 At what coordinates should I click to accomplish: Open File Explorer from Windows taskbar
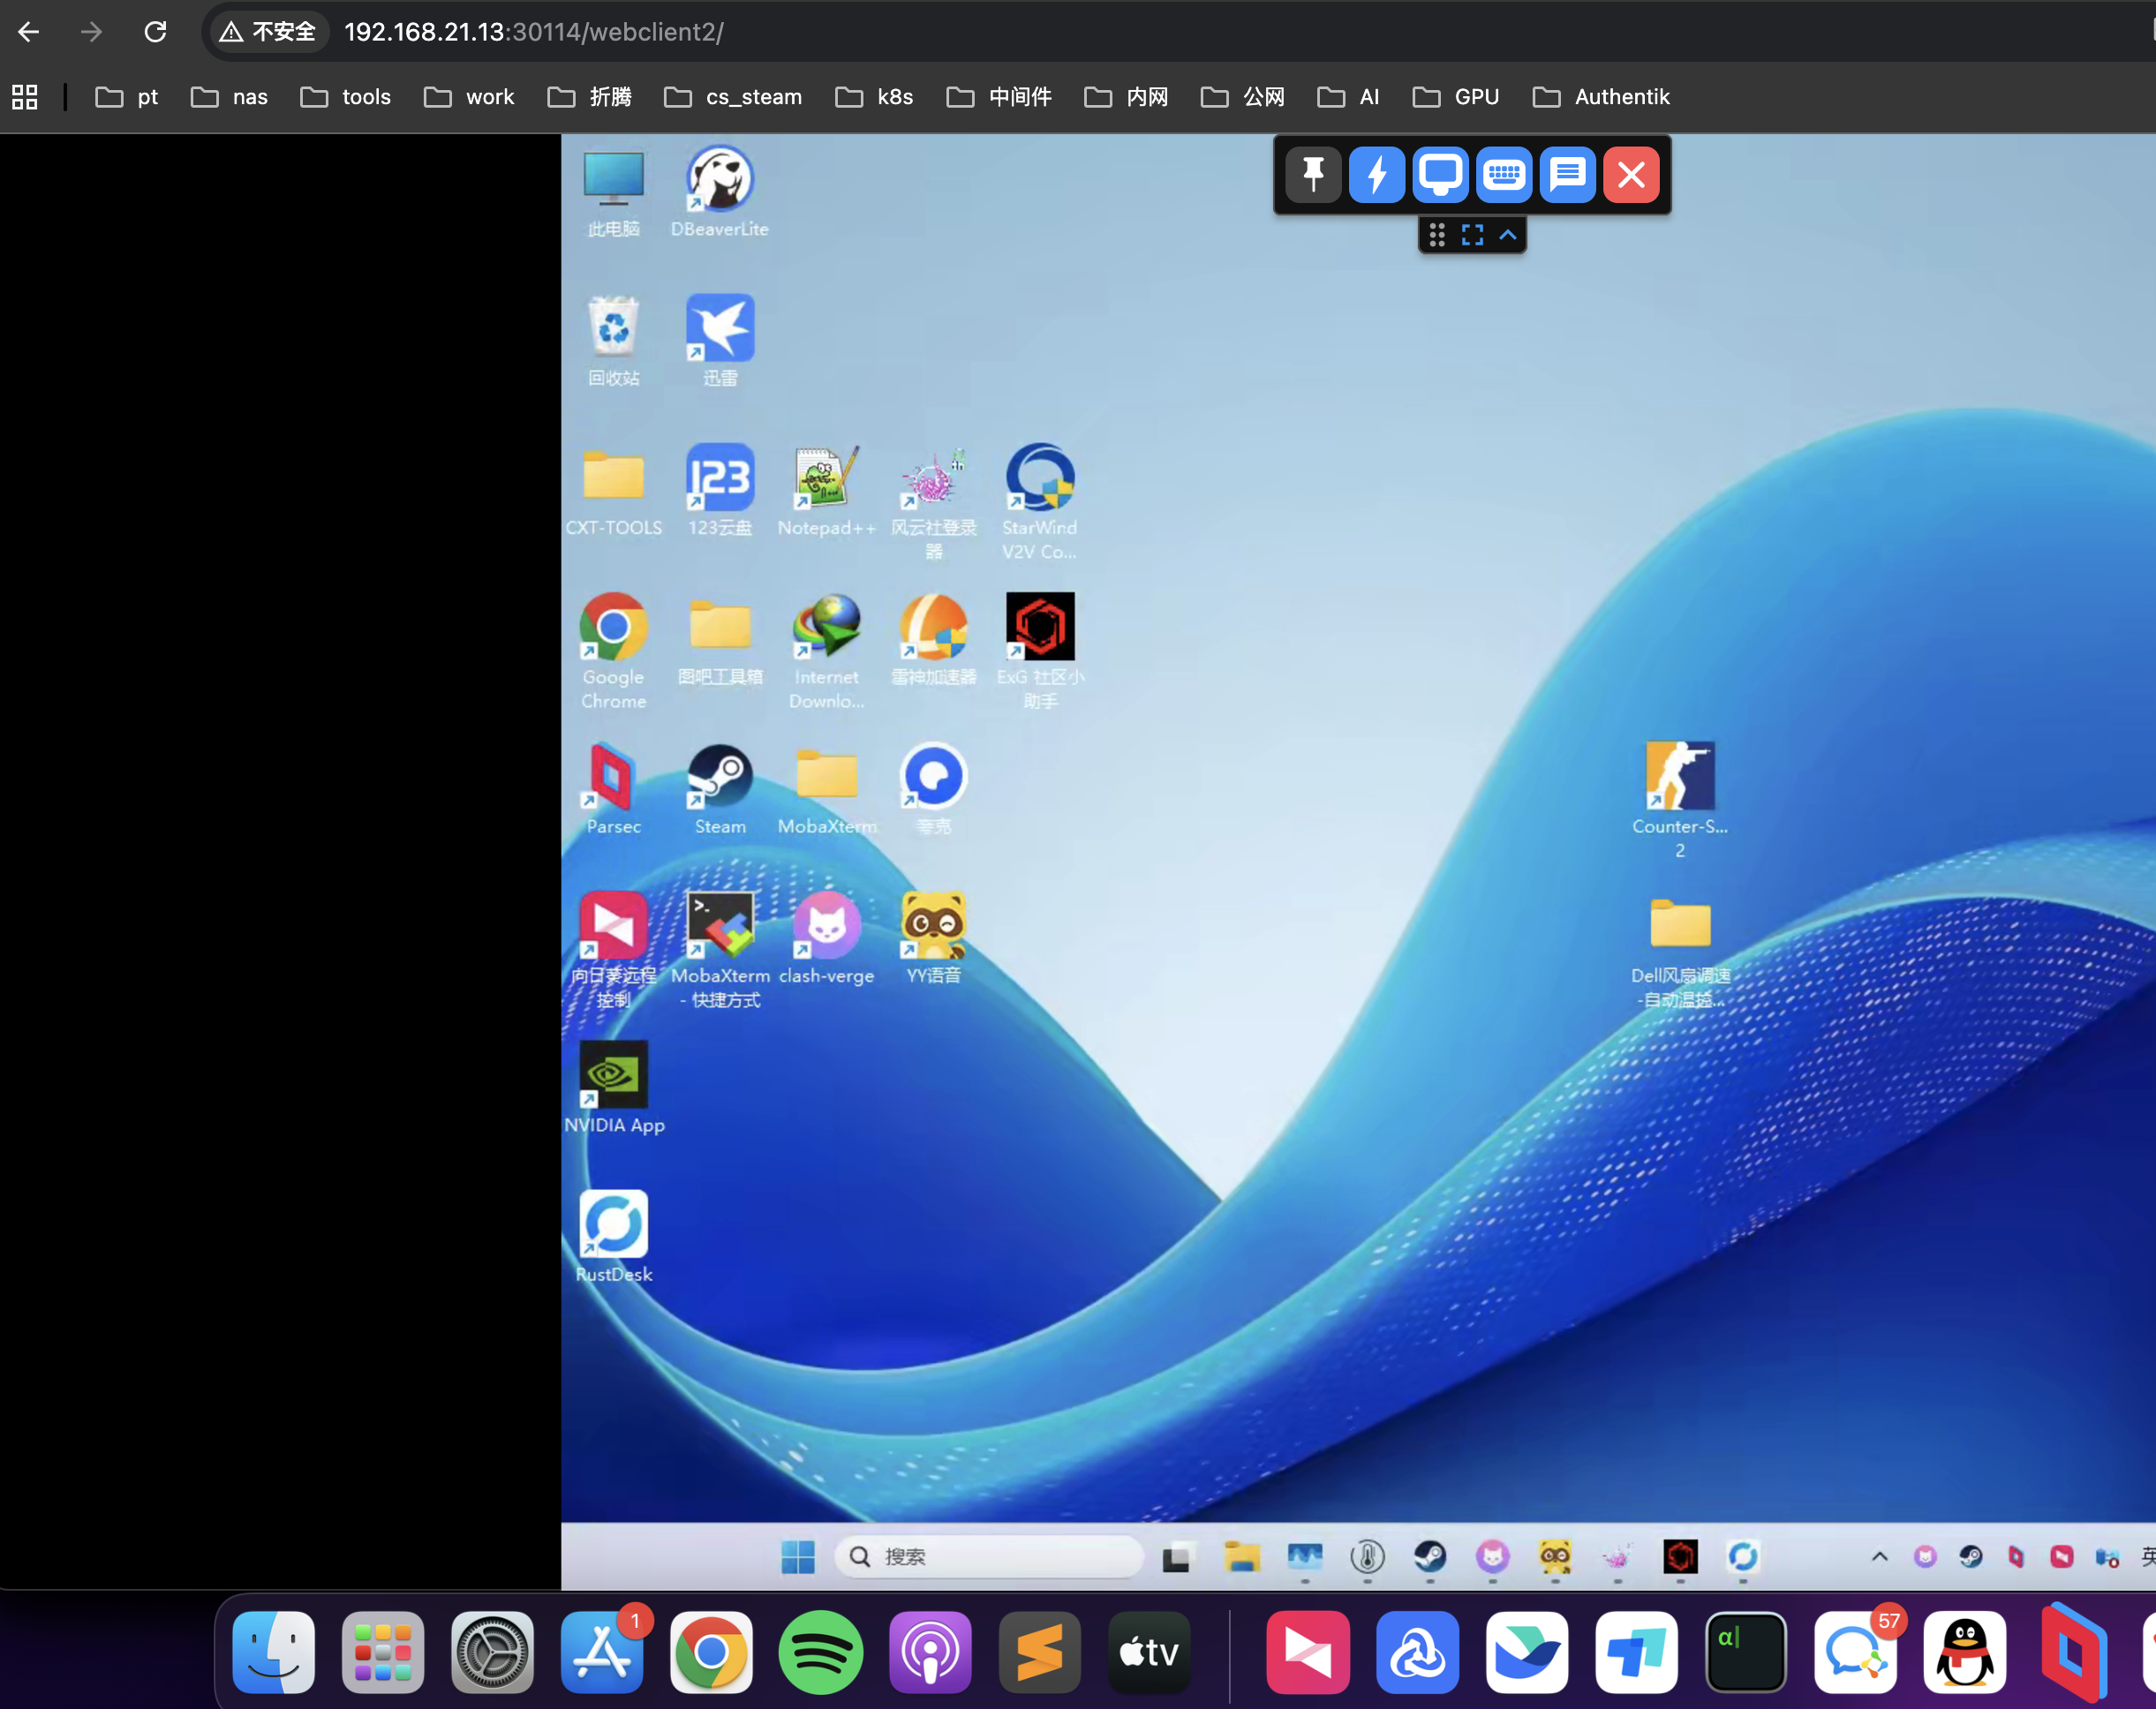point(1241,1556)
